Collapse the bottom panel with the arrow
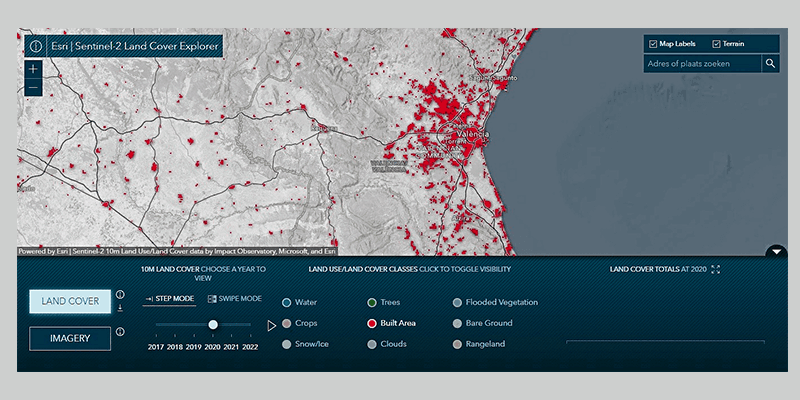The height and width of the screenshot is (400, 800). pos(777,251)
